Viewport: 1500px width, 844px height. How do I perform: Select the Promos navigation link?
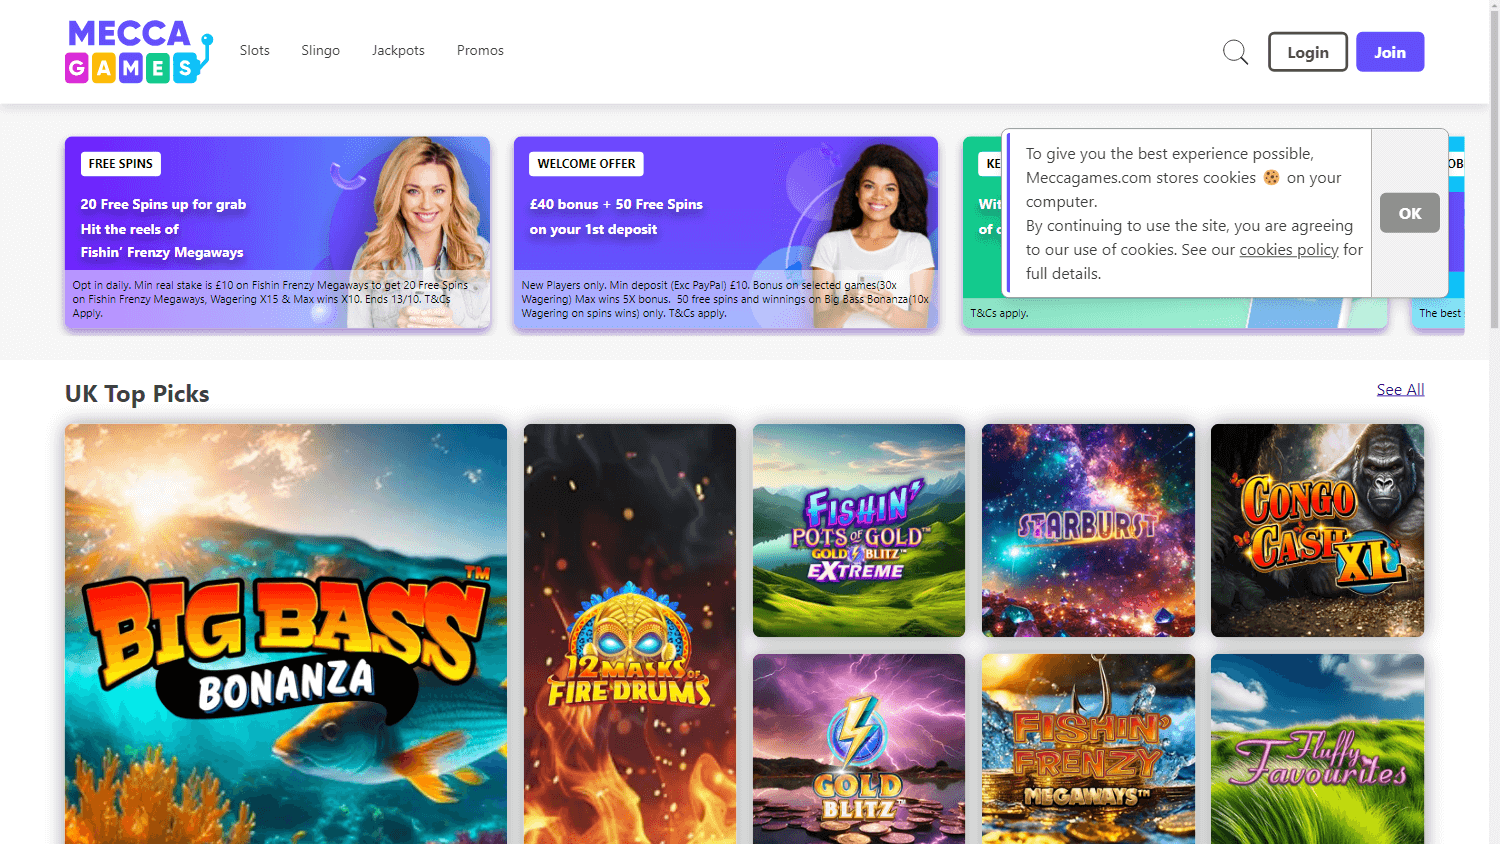point(480,50)
